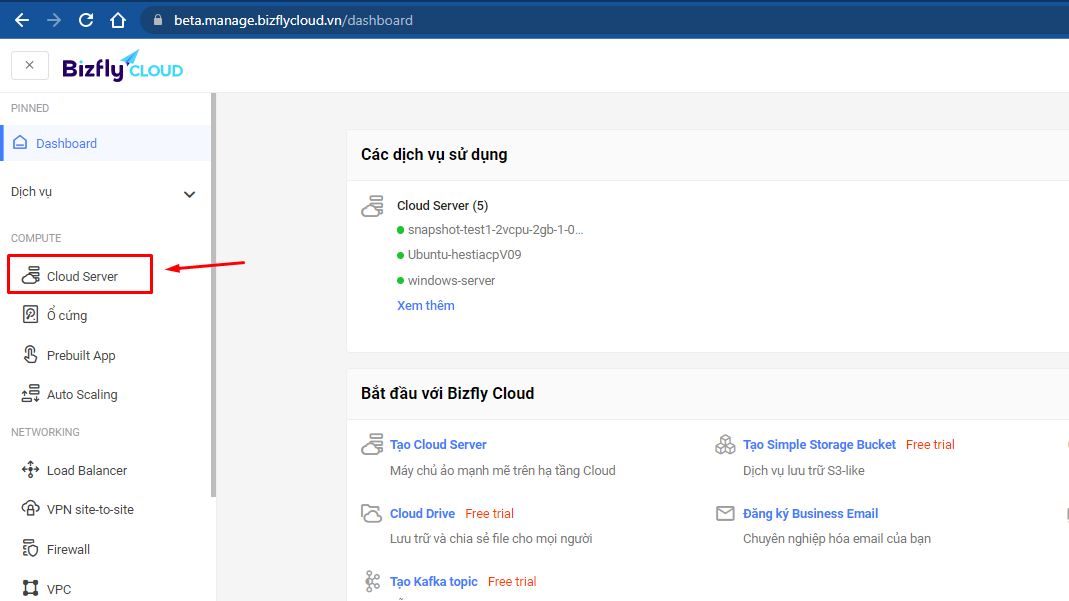This screenshot has height=601, width=1069.
Task: Click the VPN site-to-site icon
Action: click(30, 509)
